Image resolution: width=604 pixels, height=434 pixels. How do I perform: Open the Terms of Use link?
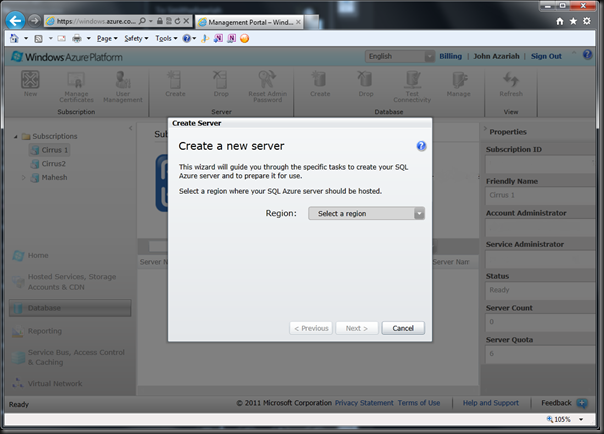click(x=419, y=403)
